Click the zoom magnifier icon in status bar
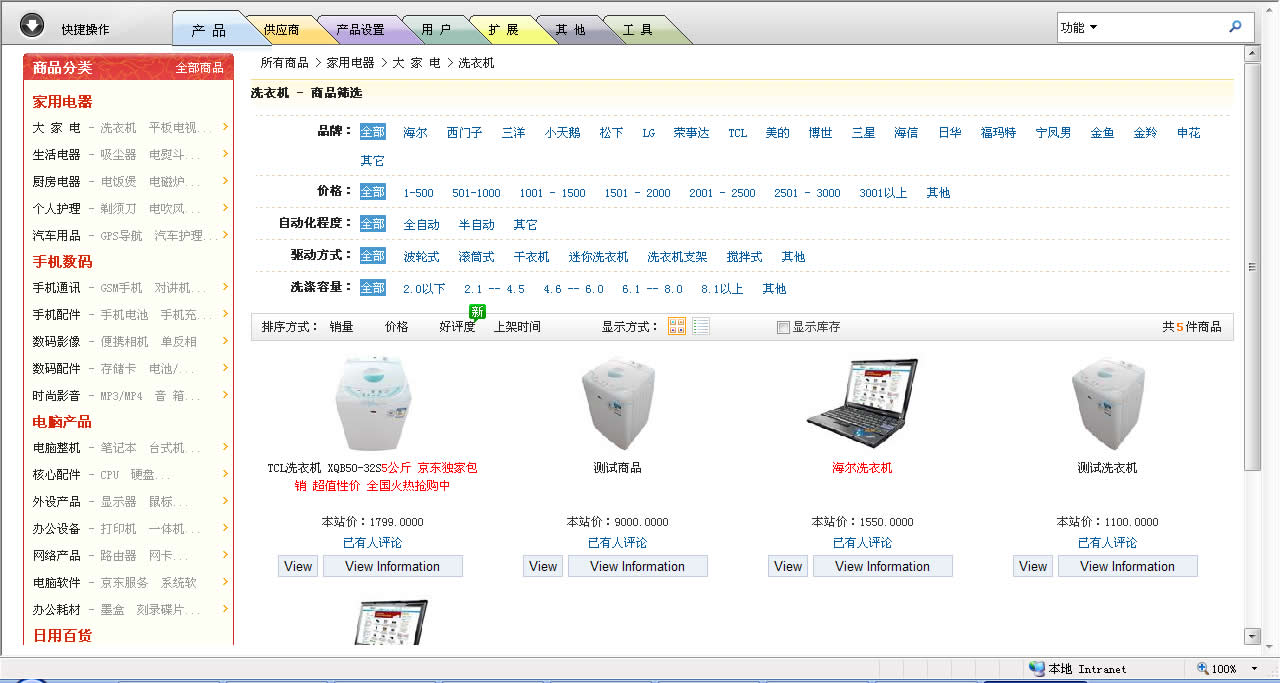 (1202, 668)
